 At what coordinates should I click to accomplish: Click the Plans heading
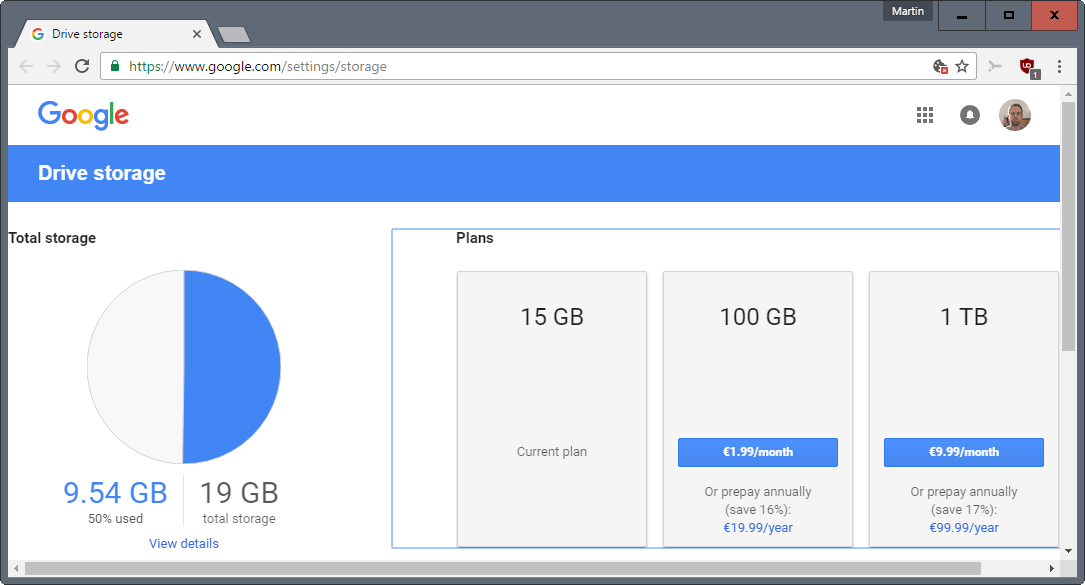(x=475, y=238)
